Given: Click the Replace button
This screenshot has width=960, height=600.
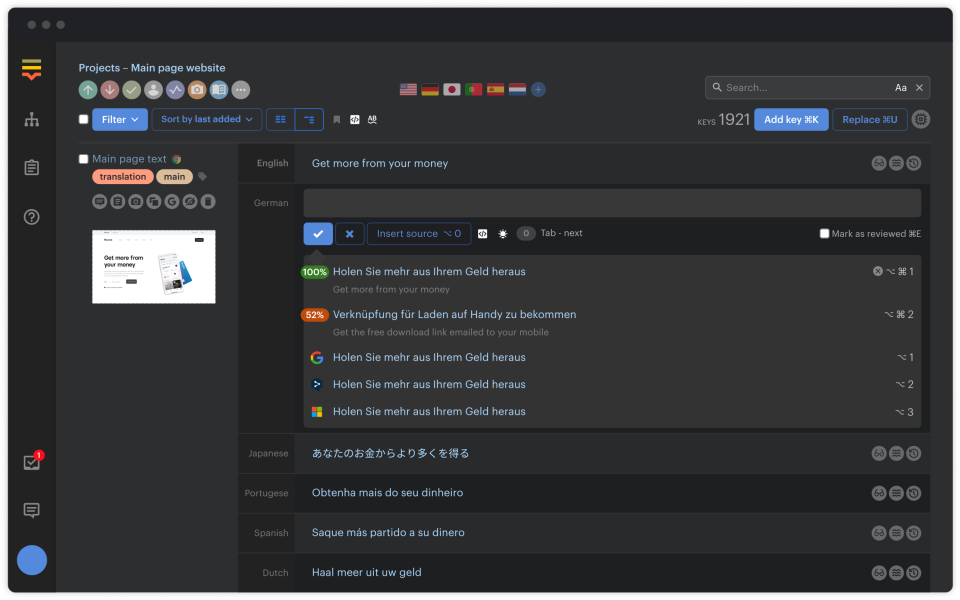Looking at the screenshot, I should [x=869, y=119].
